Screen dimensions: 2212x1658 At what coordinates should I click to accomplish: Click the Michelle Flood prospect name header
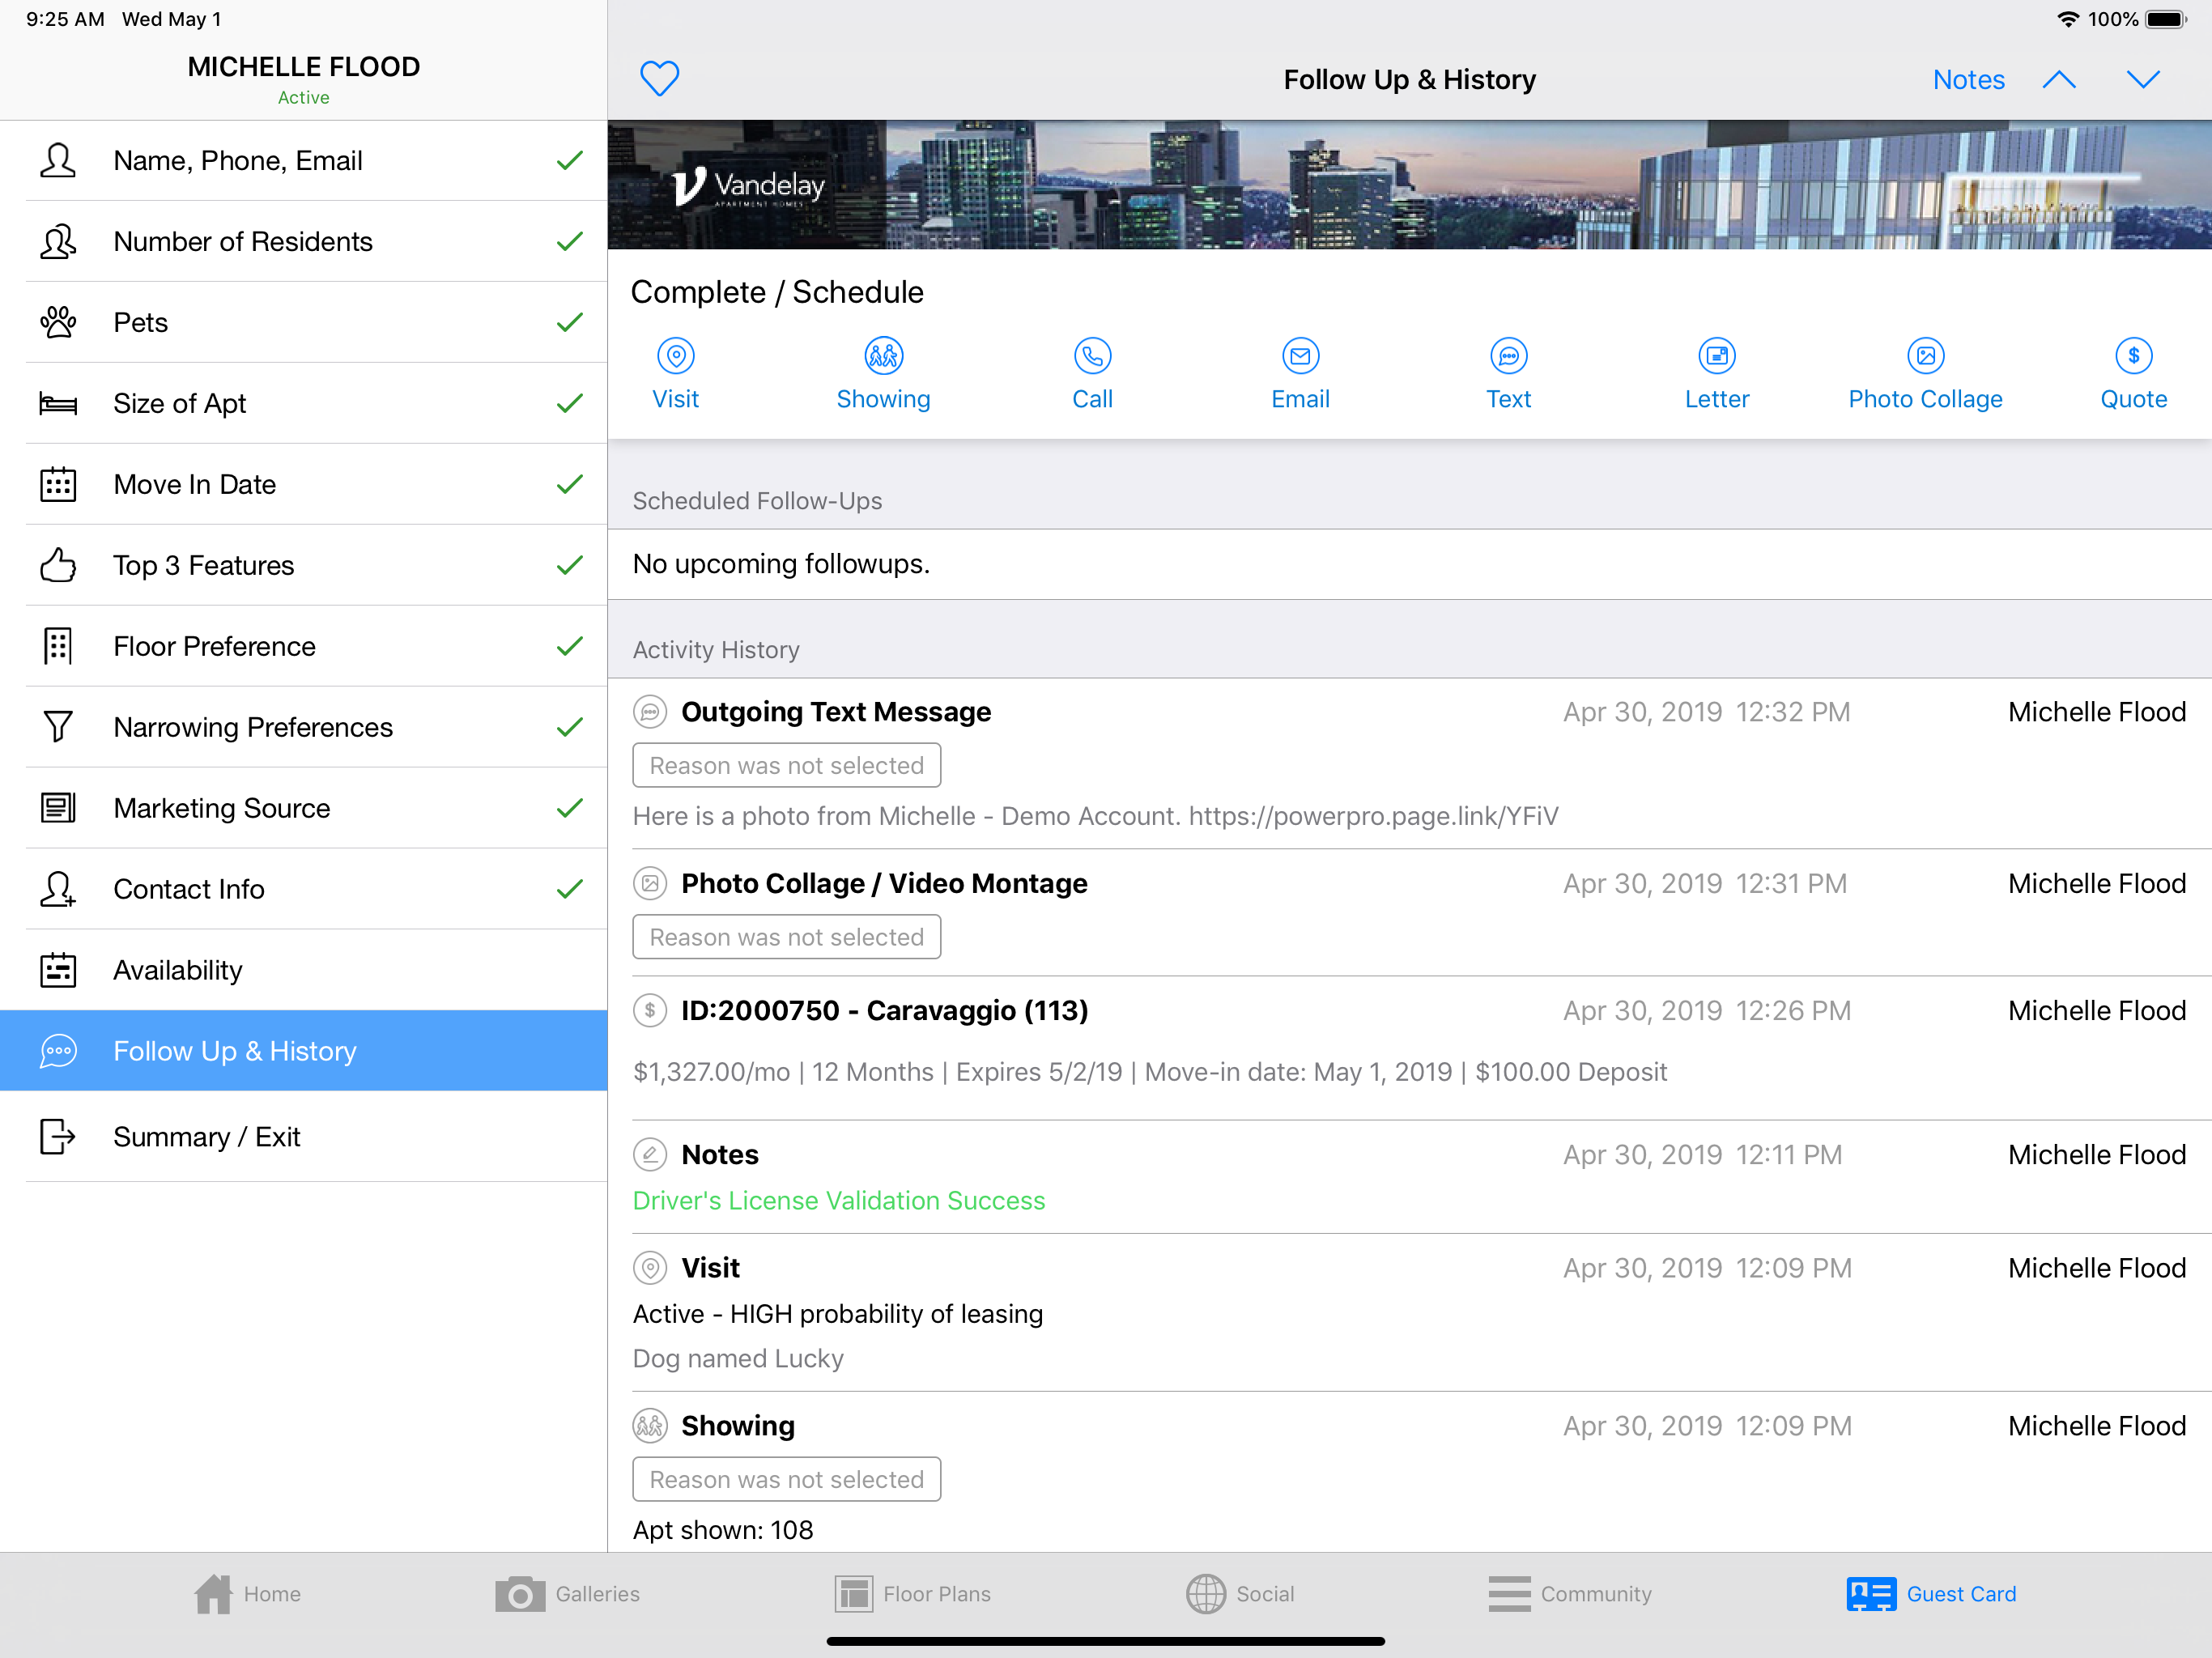pos(304,67)
